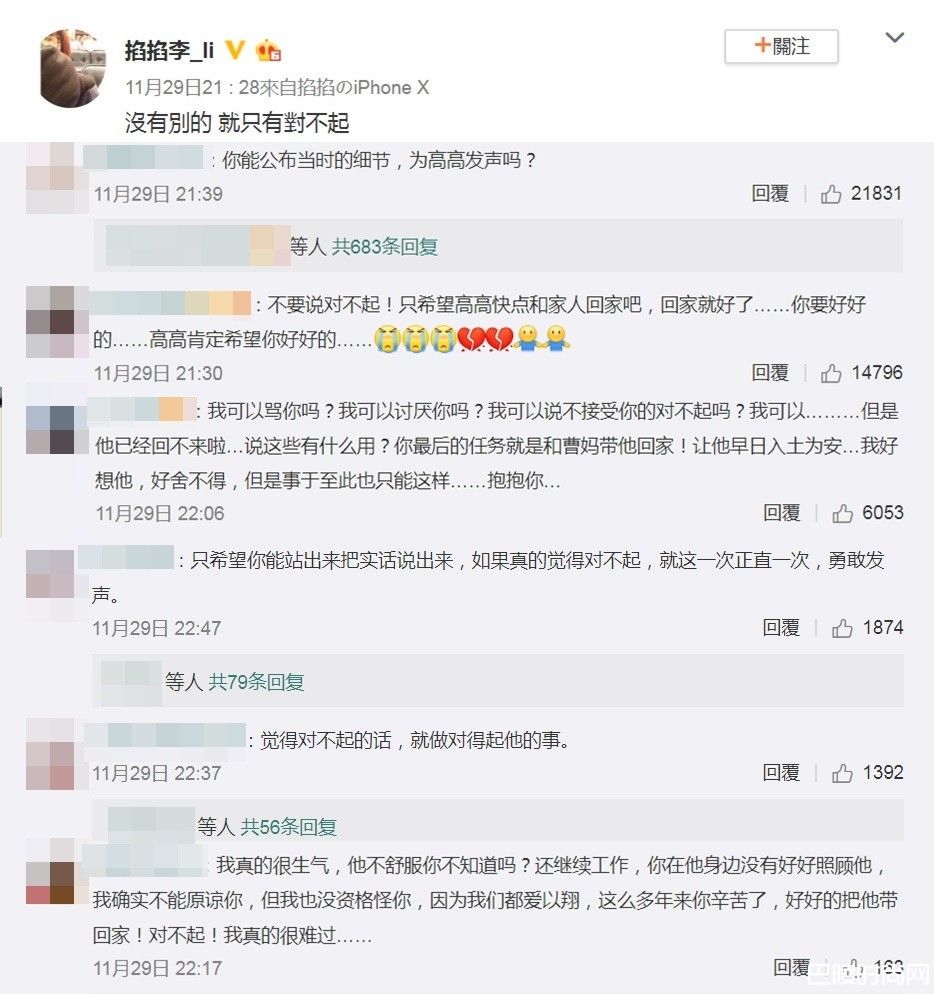Click the yellow V verified badge
Viewport: 934px width, 994px height.
pos(235,49)
